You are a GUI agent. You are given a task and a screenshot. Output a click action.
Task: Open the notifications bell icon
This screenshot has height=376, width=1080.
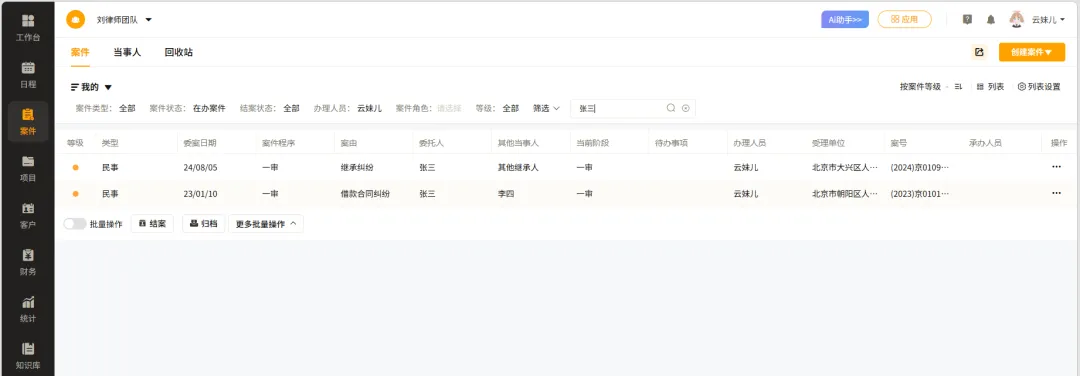pos(990,19)
